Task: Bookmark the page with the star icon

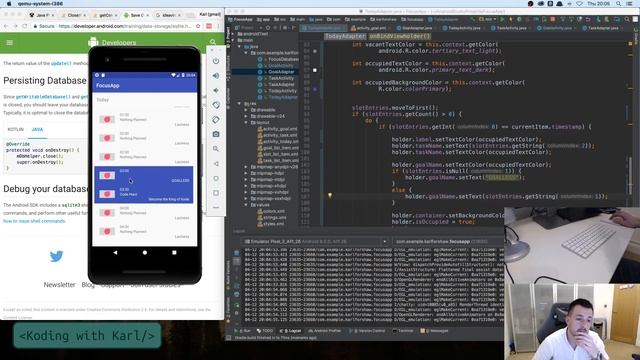Action: [x=198, y=26]
